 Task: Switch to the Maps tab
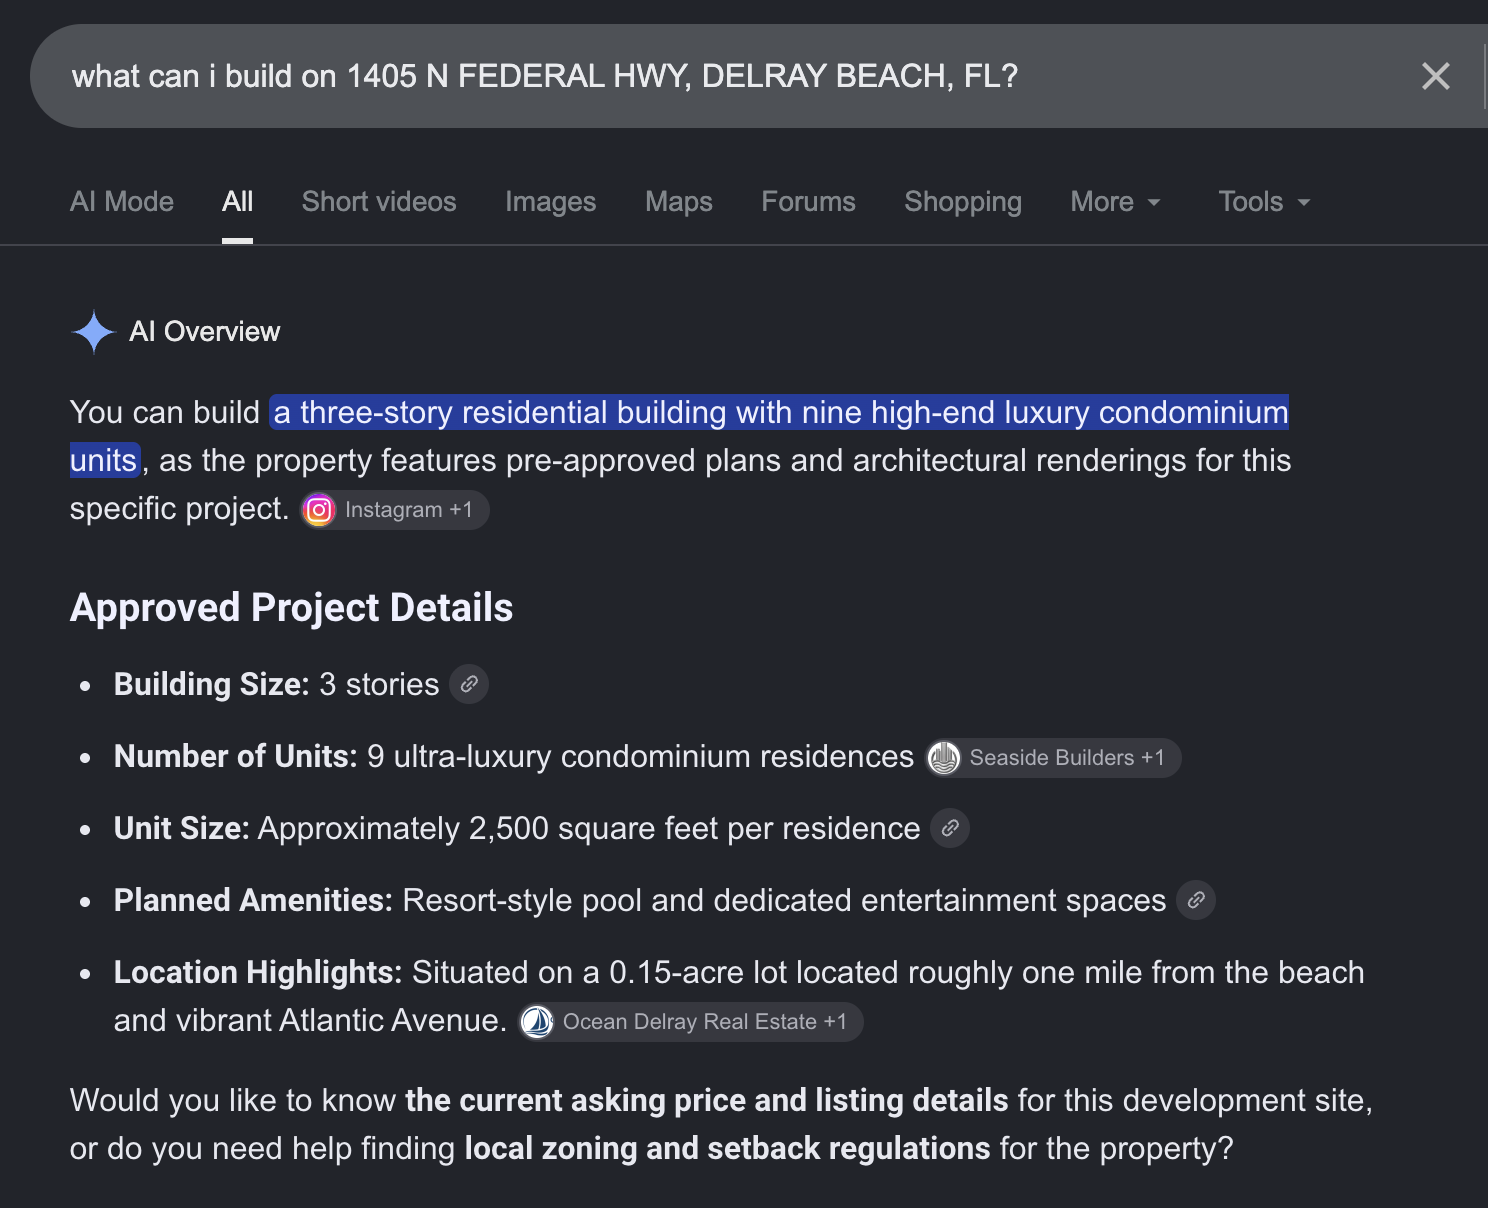point(679,202)
